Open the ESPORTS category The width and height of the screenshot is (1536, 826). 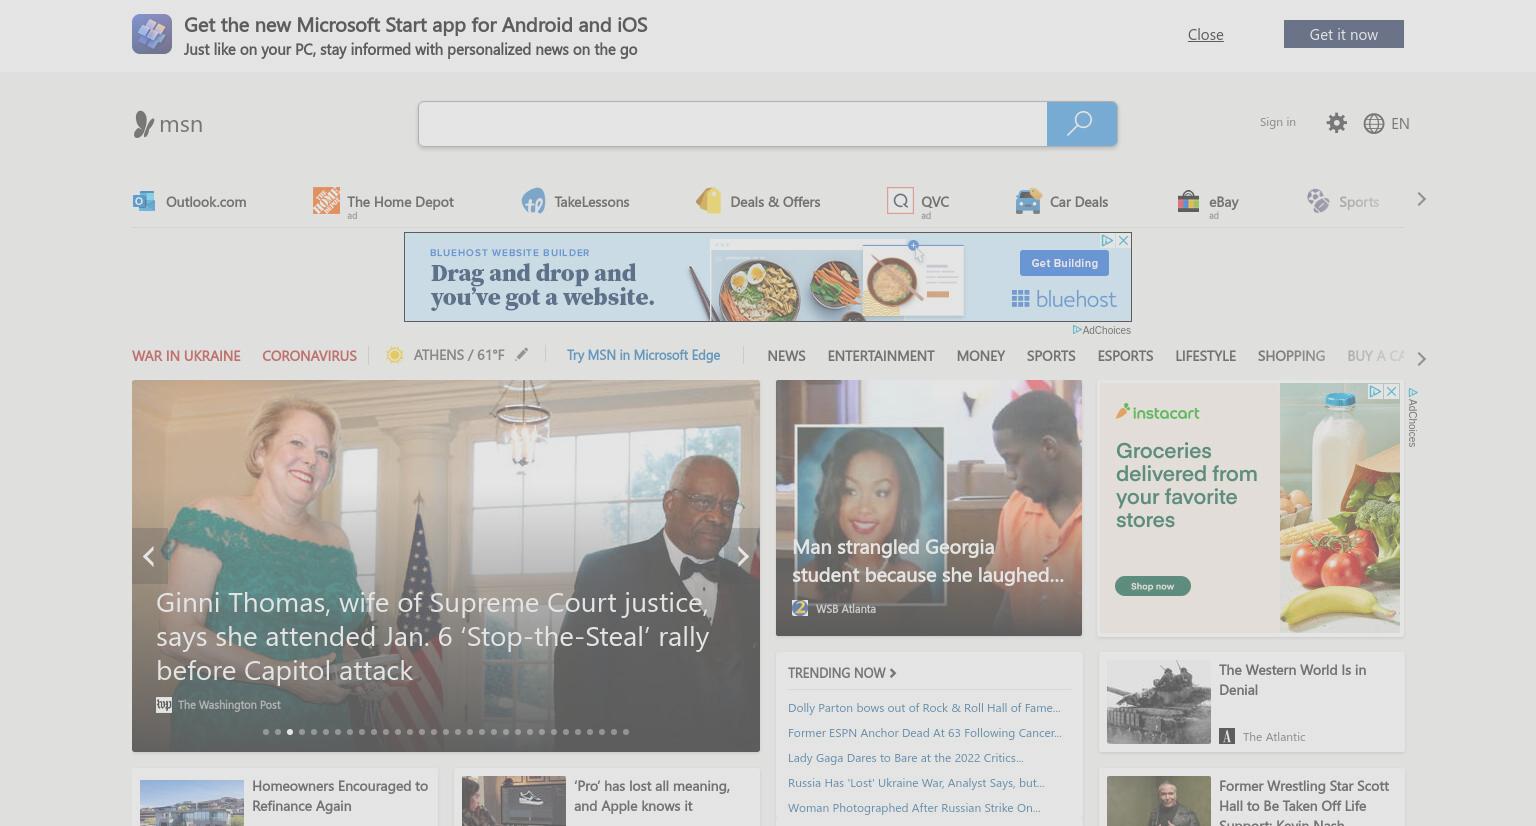pos(1125,356)
